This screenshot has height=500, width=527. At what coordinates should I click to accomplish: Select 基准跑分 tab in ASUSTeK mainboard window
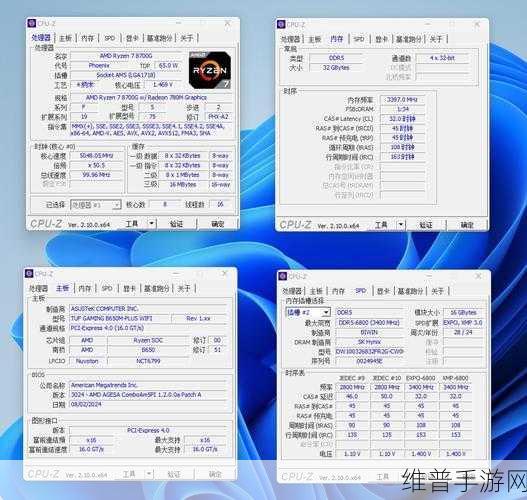pyautogui.click(x=157, y=288)
